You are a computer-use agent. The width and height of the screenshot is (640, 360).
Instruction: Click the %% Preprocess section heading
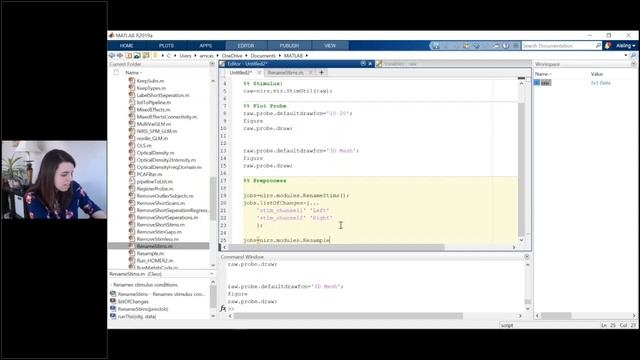tap(265, 180)
